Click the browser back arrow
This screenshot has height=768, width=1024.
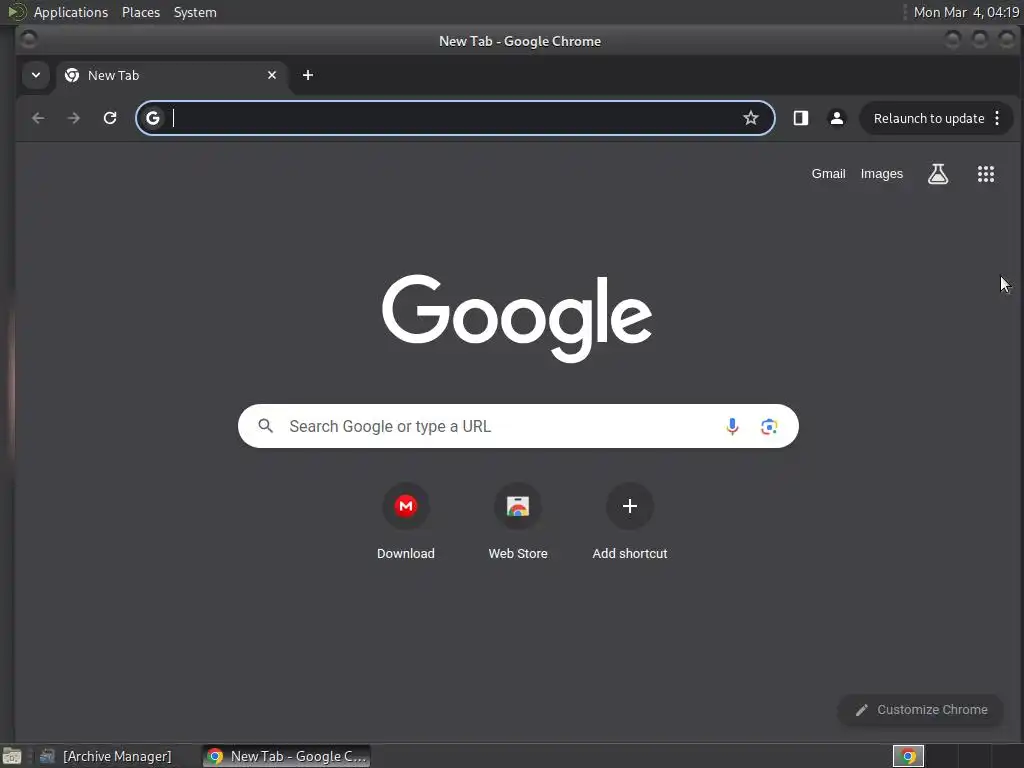pyautogui.click(x=39, y=118)
